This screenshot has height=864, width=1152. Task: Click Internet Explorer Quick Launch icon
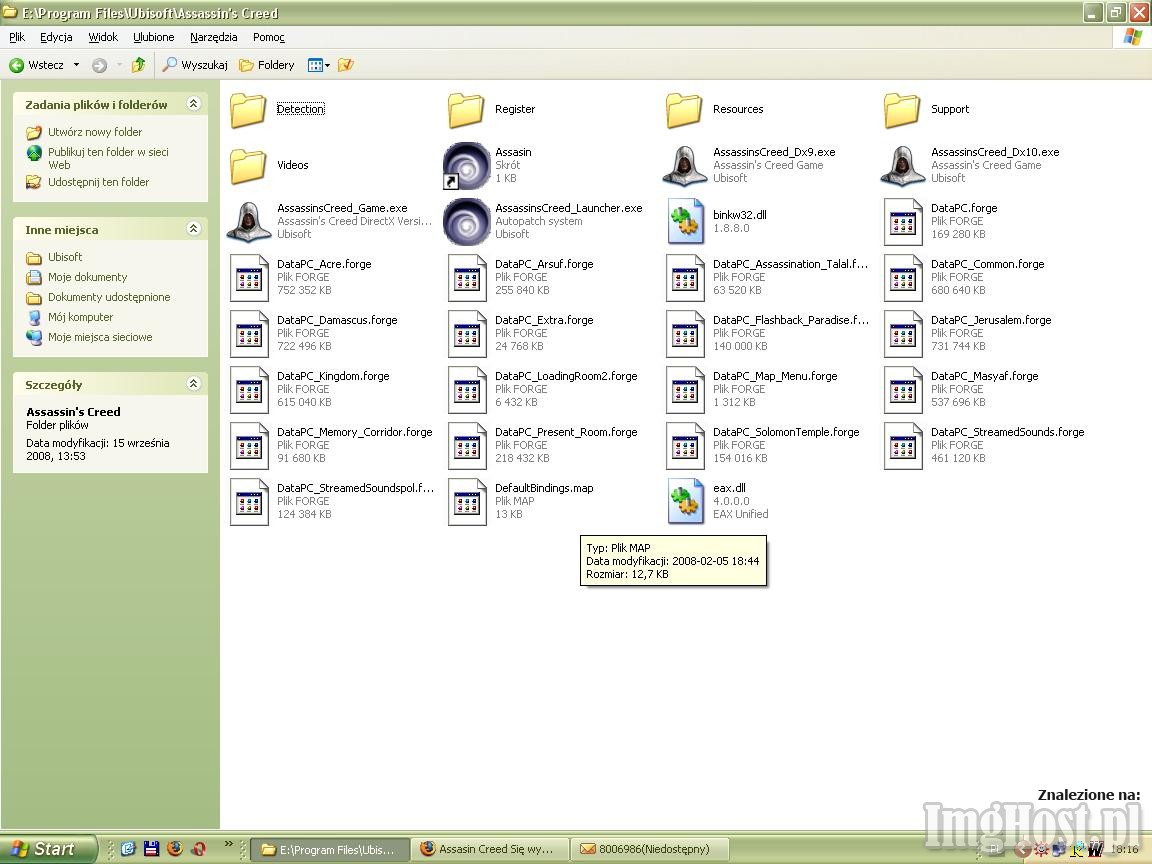click(128, 849)
